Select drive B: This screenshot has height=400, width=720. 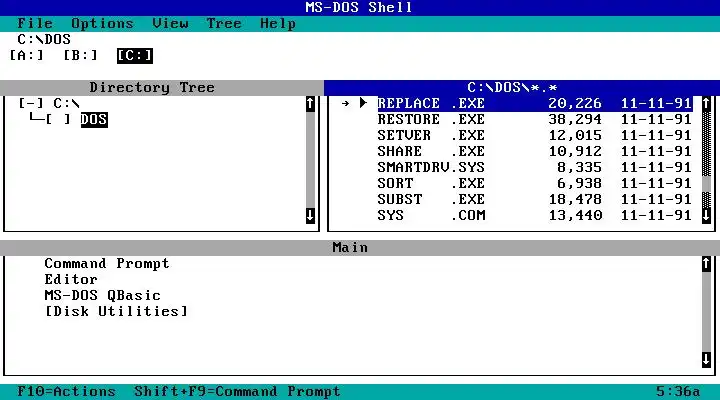80,56
